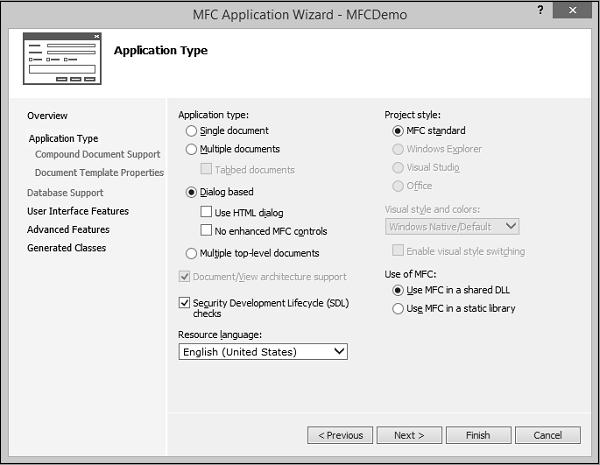Select Visual Studio project style
Image resolution: width=600 pixels, height=465 pixels.
click(x=398, y=168)
